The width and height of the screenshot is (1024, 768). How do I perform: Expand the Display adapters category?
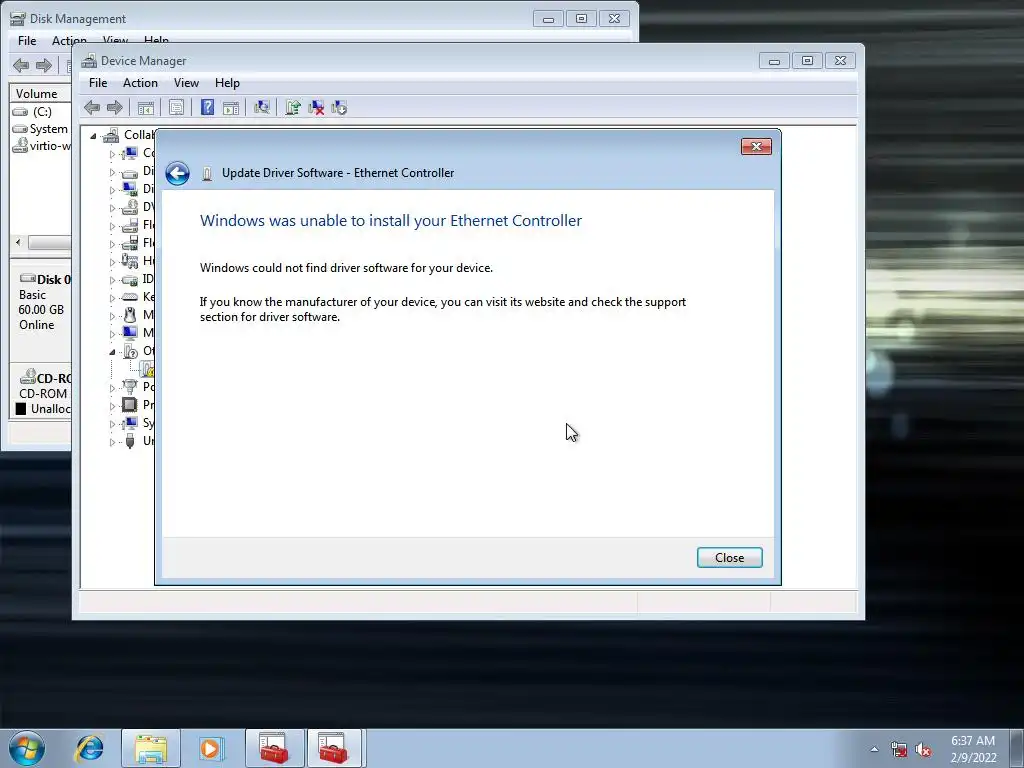[112, 190]
